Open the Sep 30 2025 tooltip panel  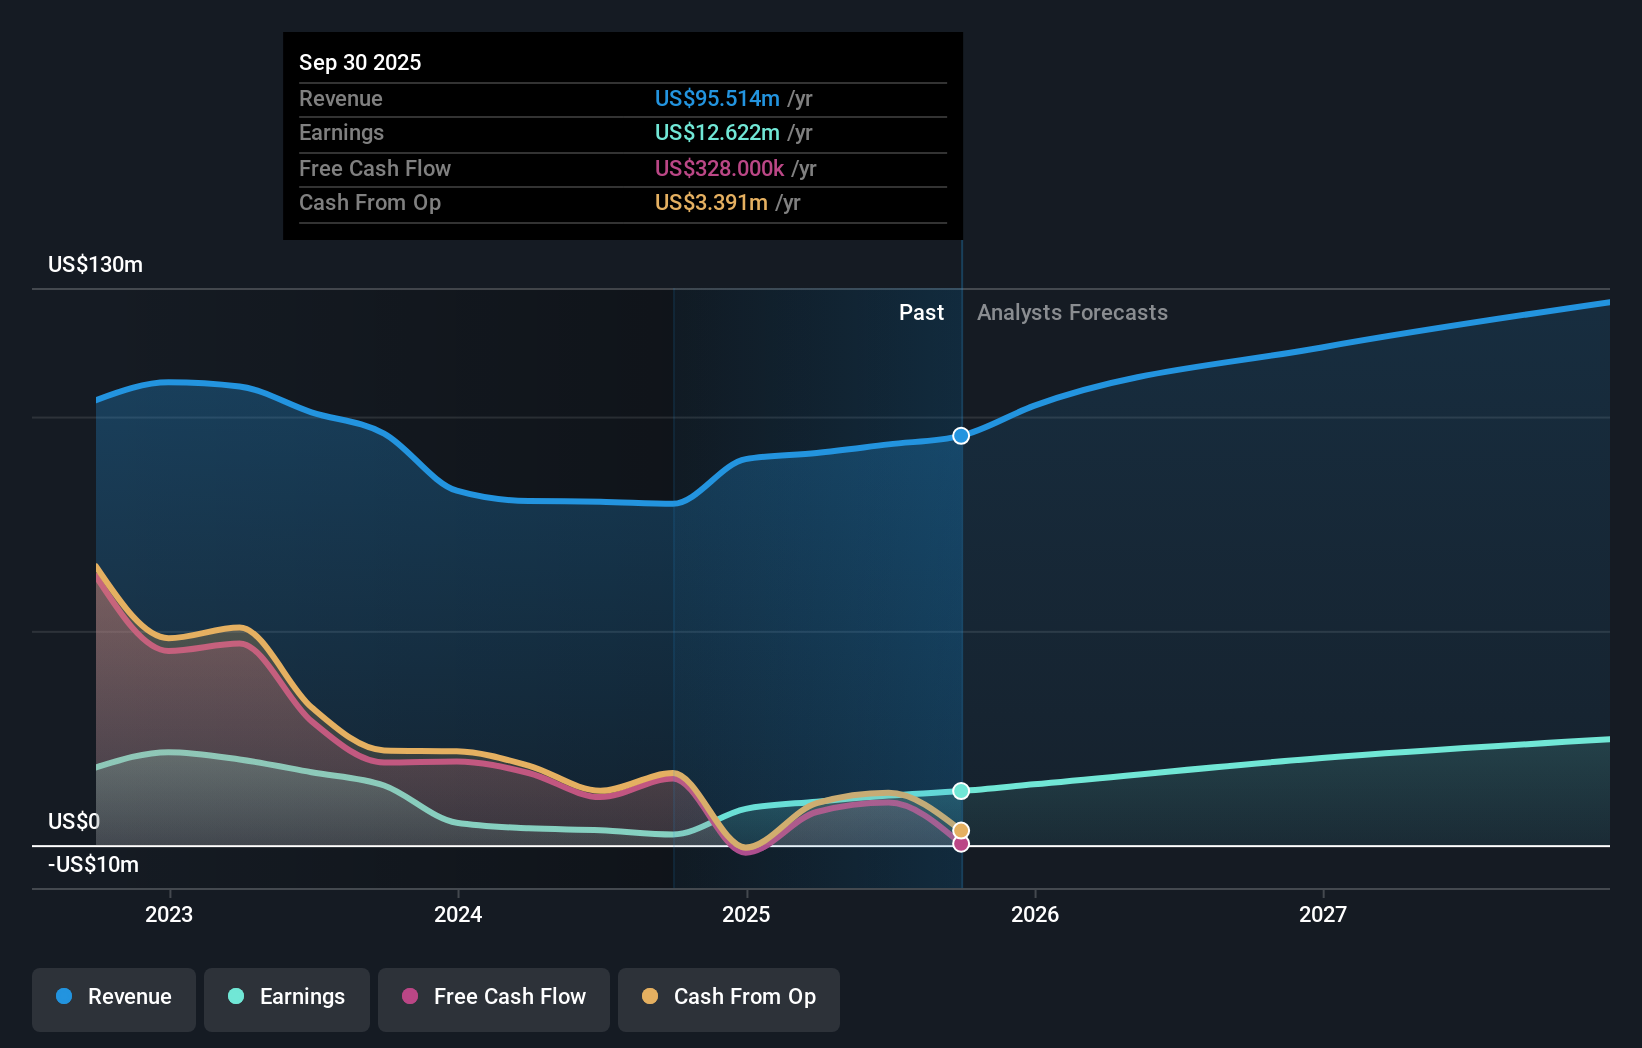click(x=622, y=136)
